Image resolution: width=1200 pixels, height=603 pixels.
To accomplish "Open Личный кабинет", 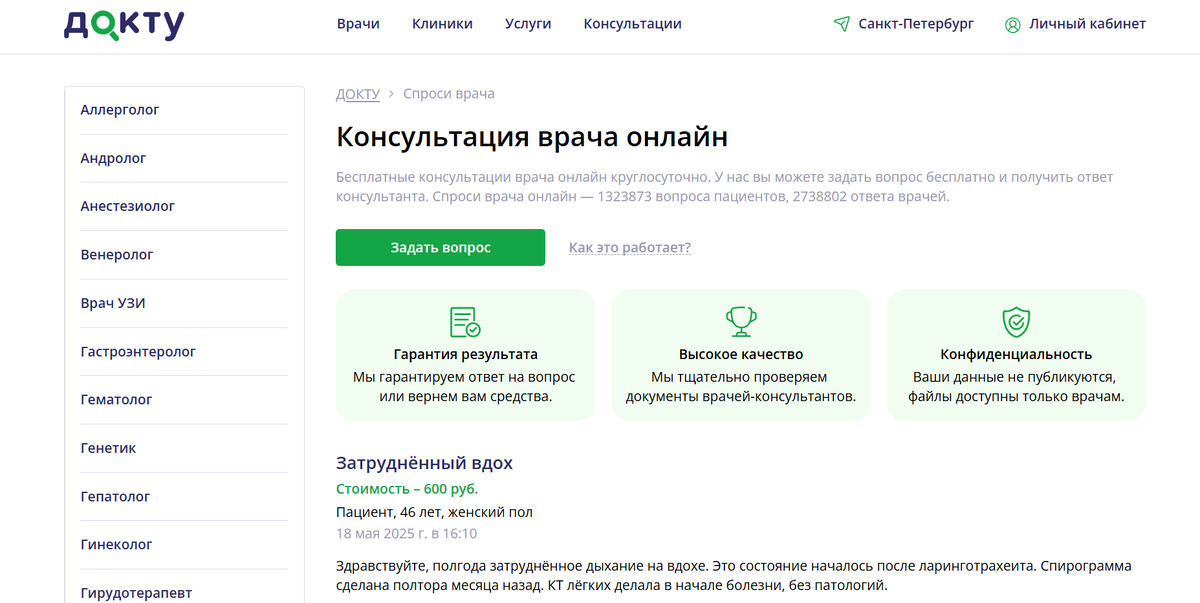I will click(1088, 24).
